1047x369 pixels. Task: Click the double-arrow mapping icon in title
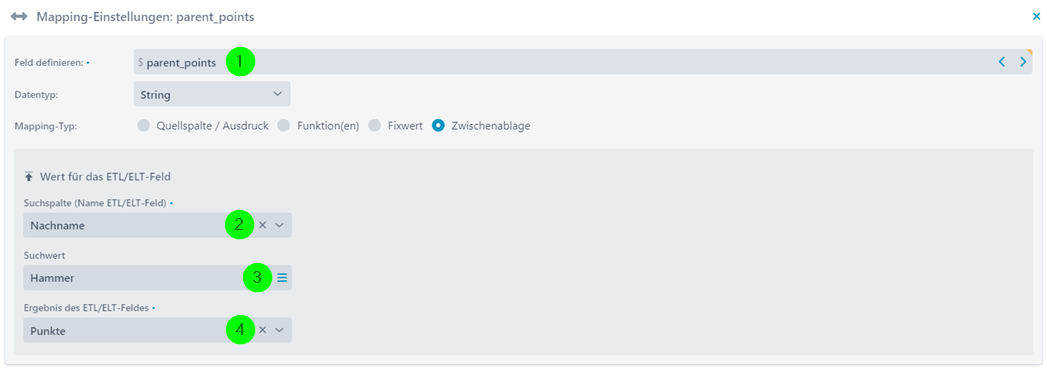tap(19, 17)
